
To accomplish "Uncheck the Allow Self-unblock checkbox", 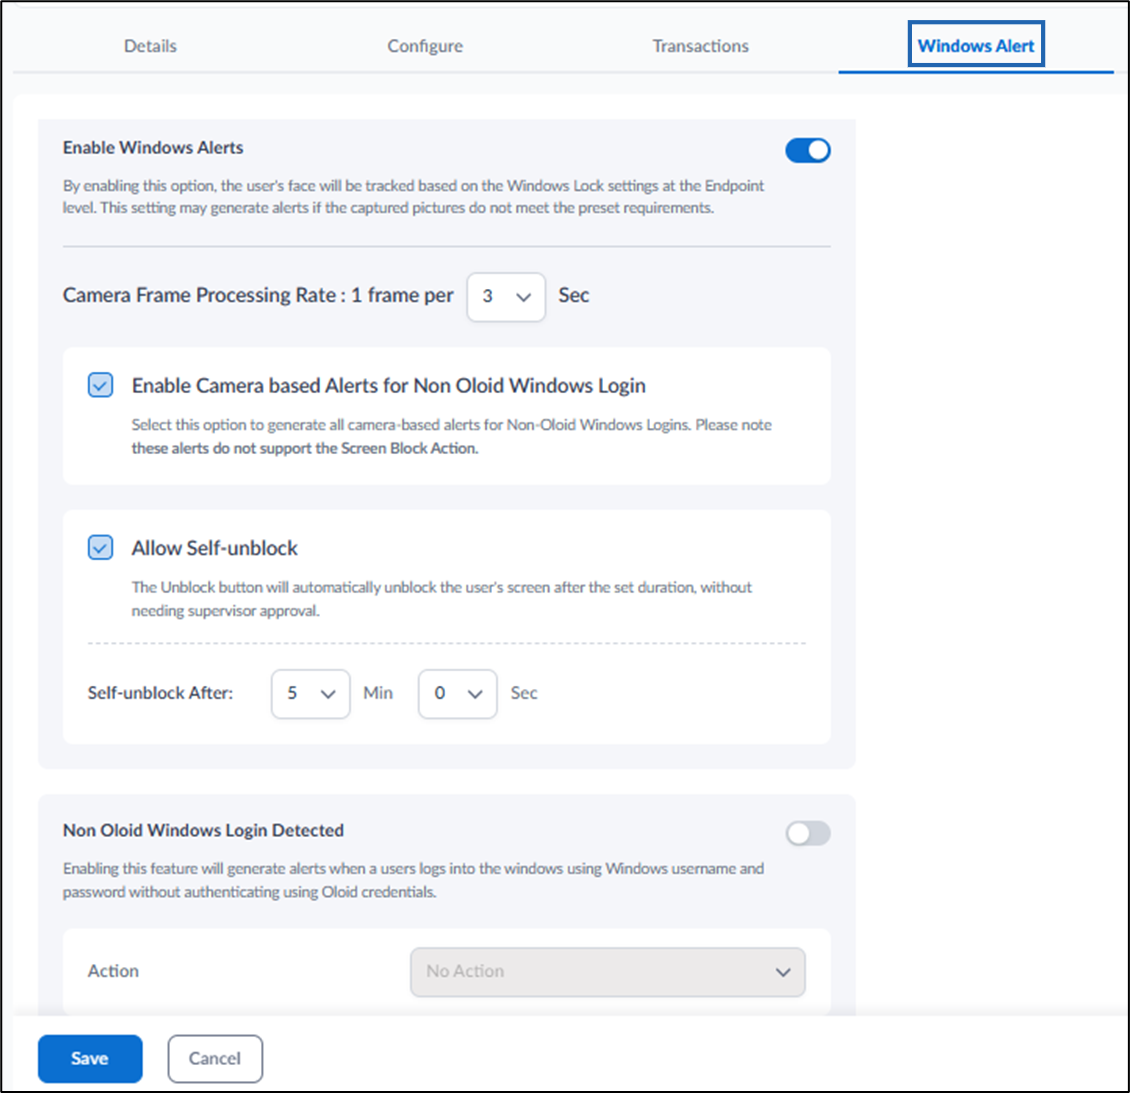I will tap(100, 548).
